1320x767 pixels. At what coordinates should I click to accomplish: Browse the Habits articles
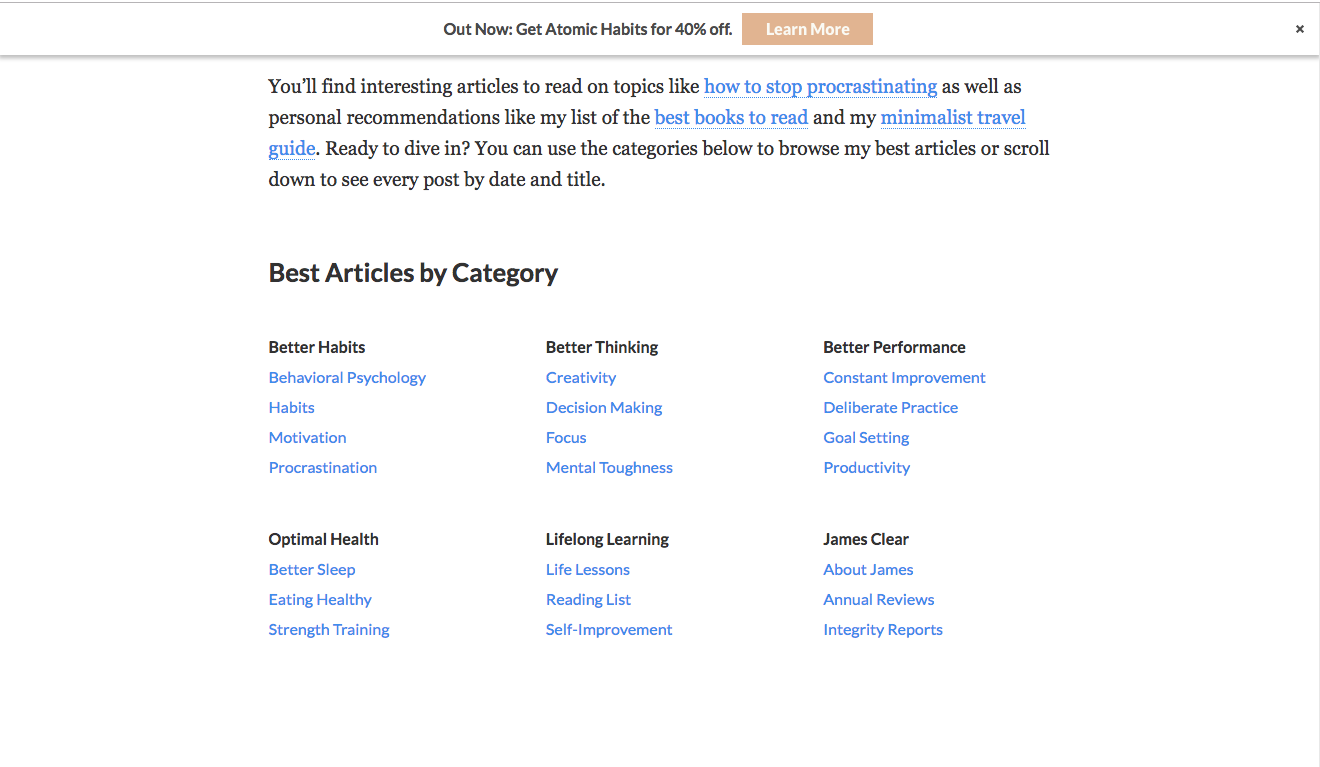pos(291,408)
